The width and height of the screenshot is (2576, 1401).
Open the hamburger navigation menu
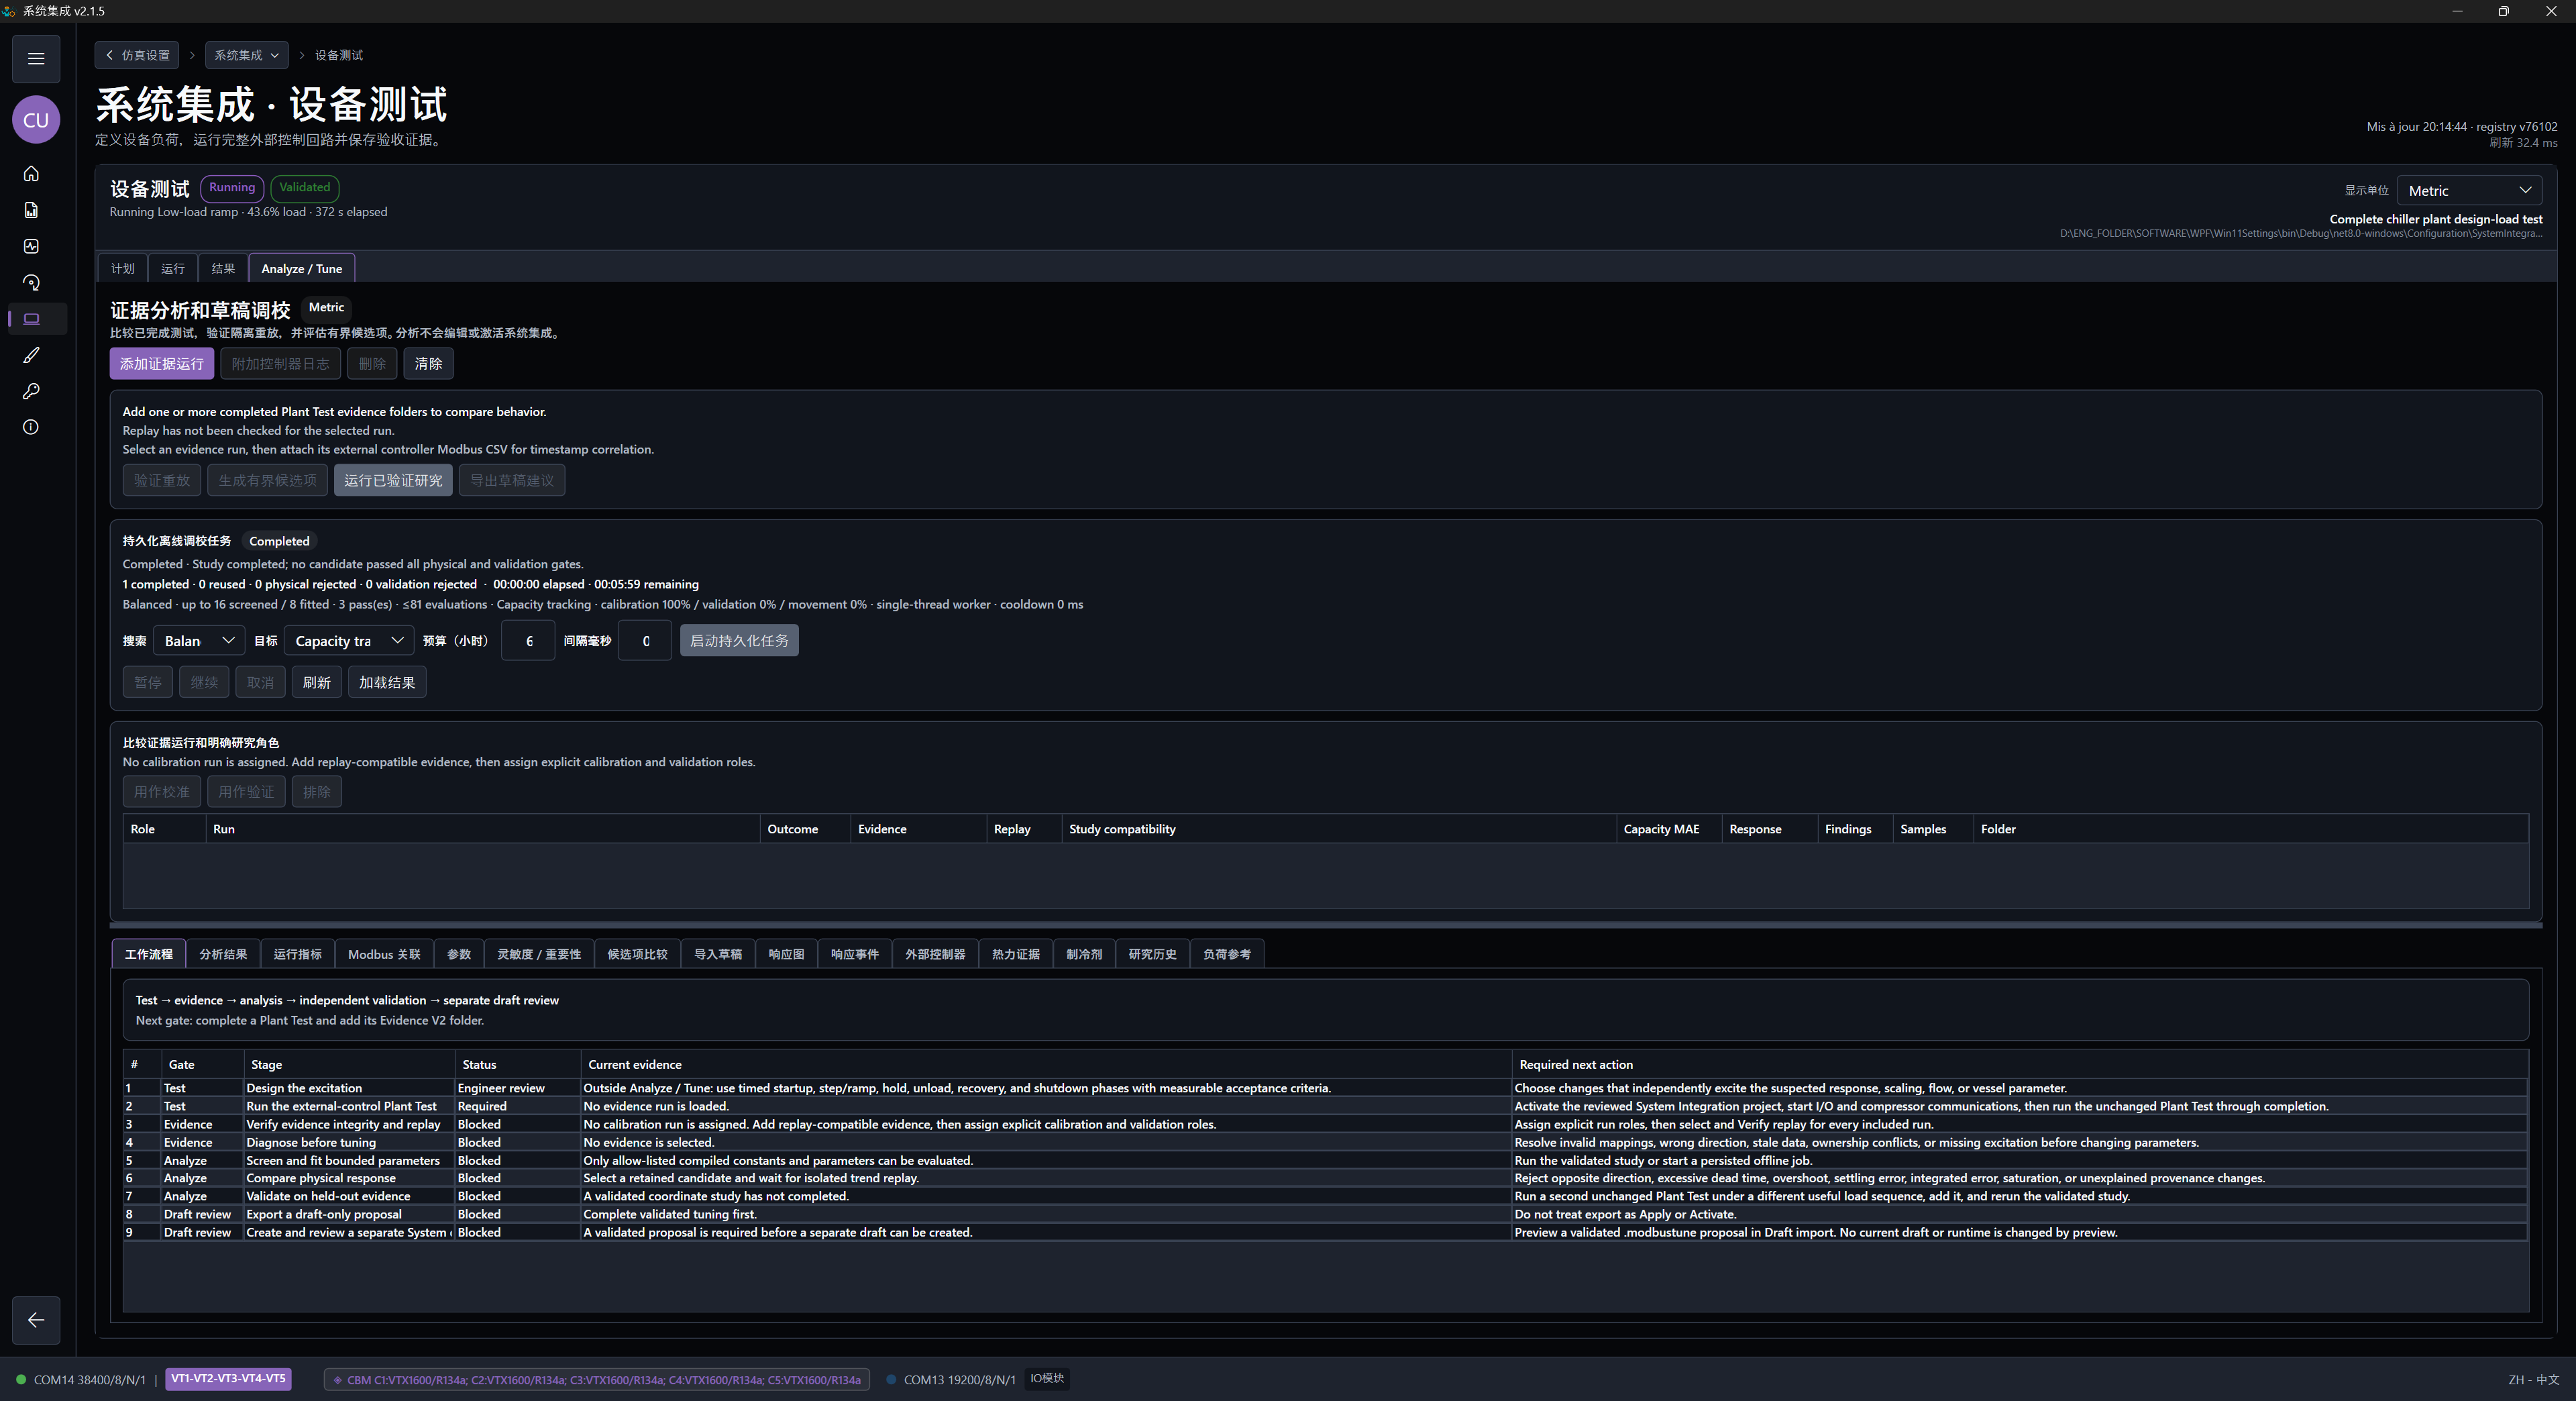click(x=36, y=58)
